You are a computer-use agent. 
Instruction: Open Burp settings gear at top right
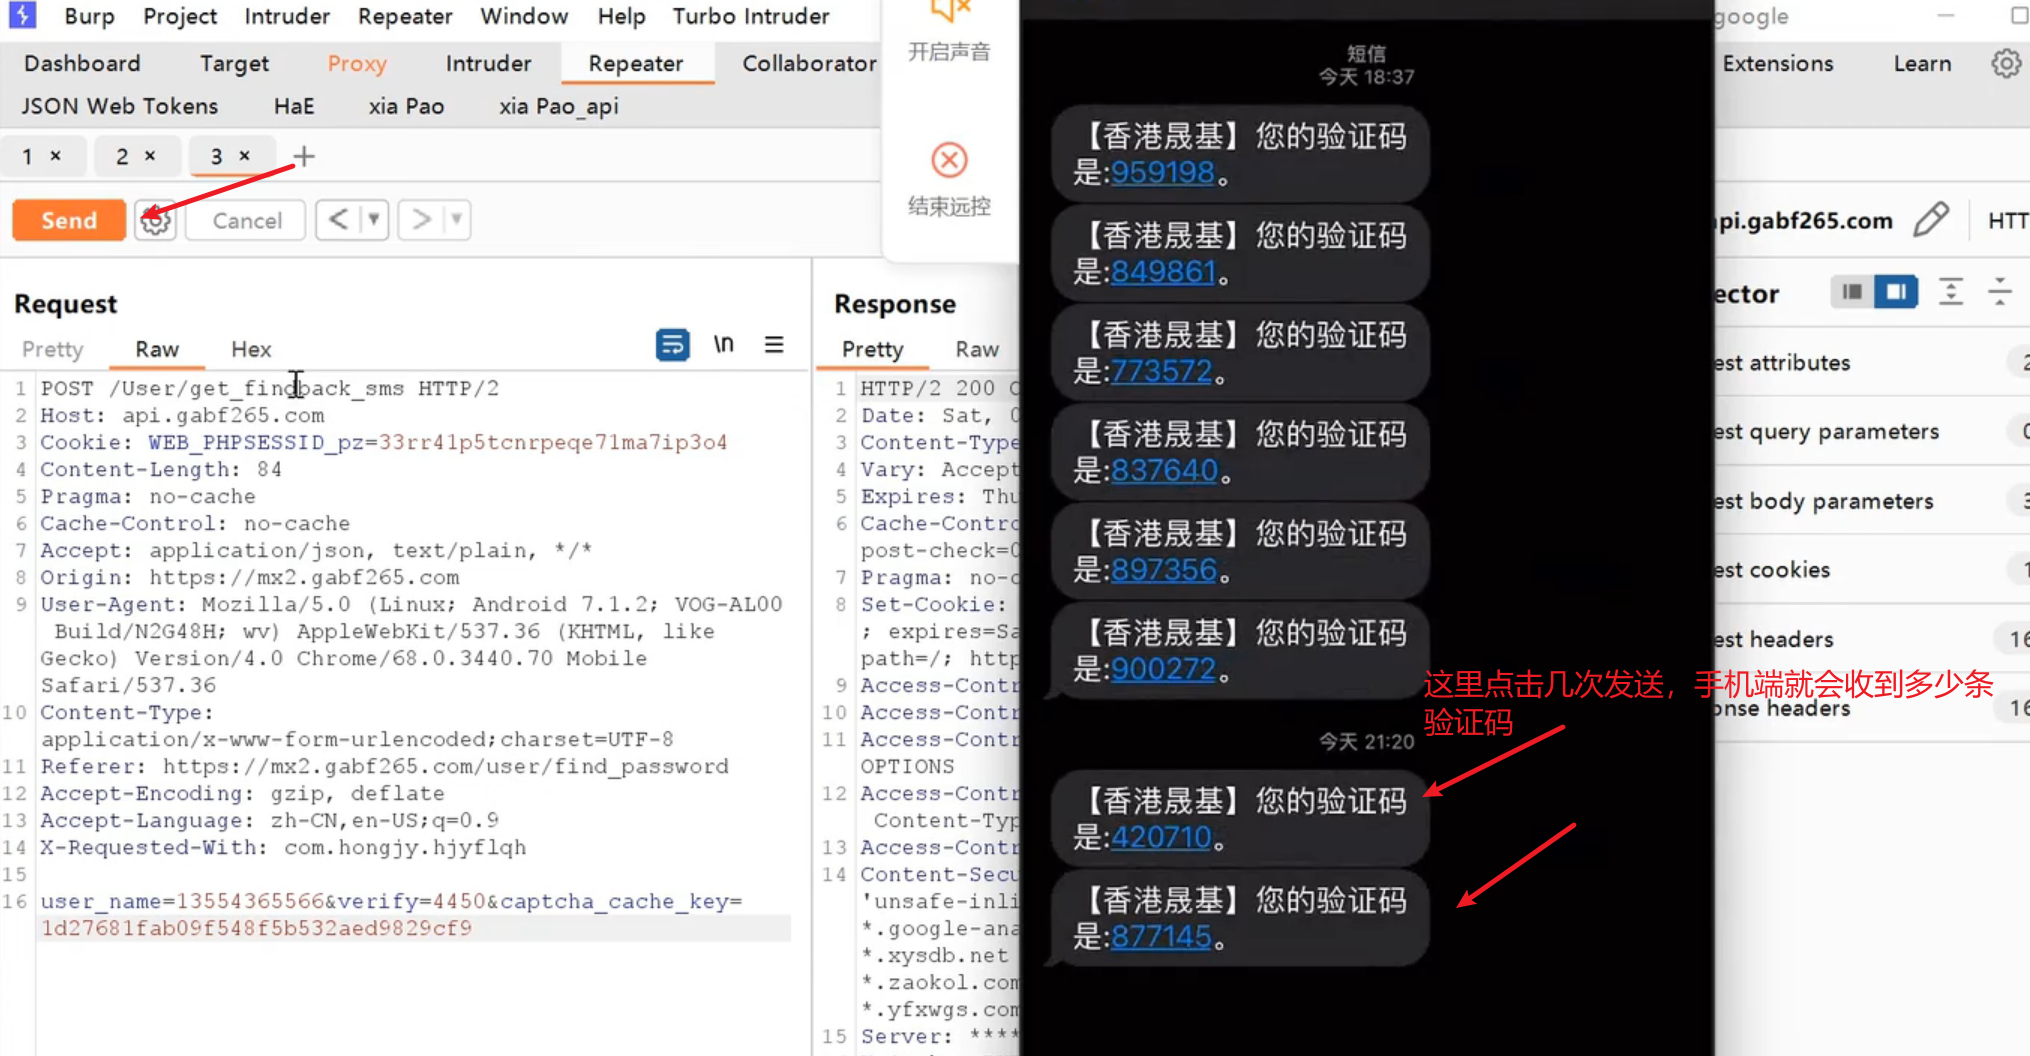coord(2006,63)
